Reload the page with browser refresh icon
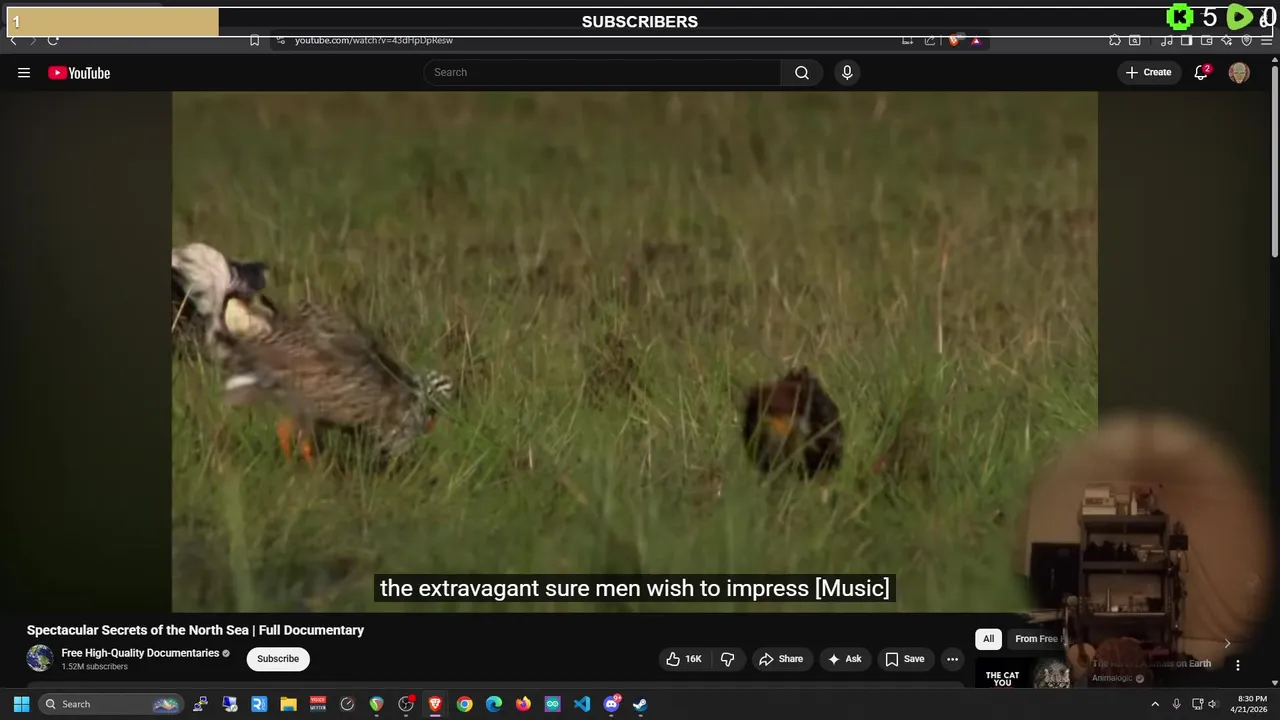1280x720 pixels. [53, 40]
